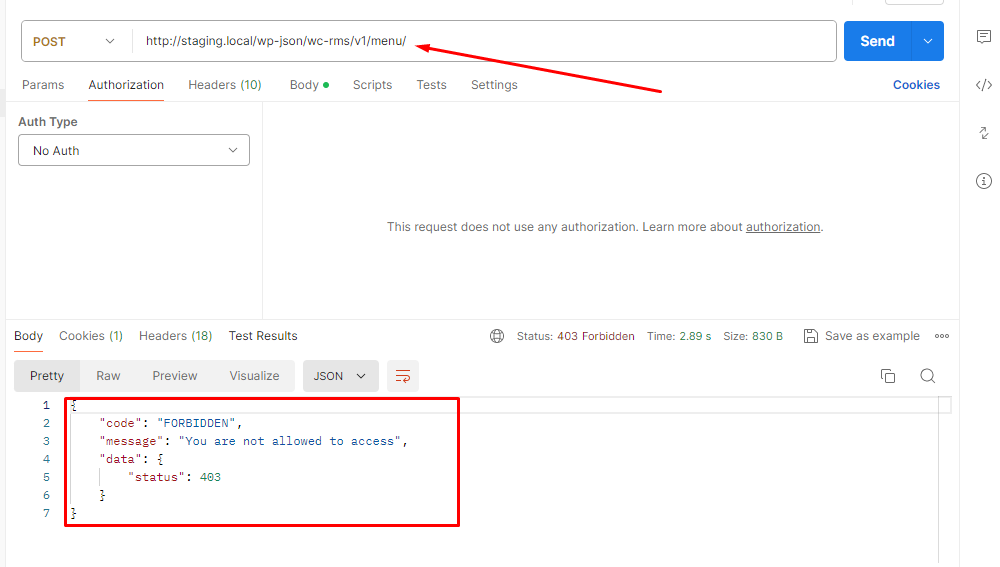Screen dimensions: 1000x567
Task: Expand the POST method dropdown
Action: pyautogui.click(x=75, y=42)
